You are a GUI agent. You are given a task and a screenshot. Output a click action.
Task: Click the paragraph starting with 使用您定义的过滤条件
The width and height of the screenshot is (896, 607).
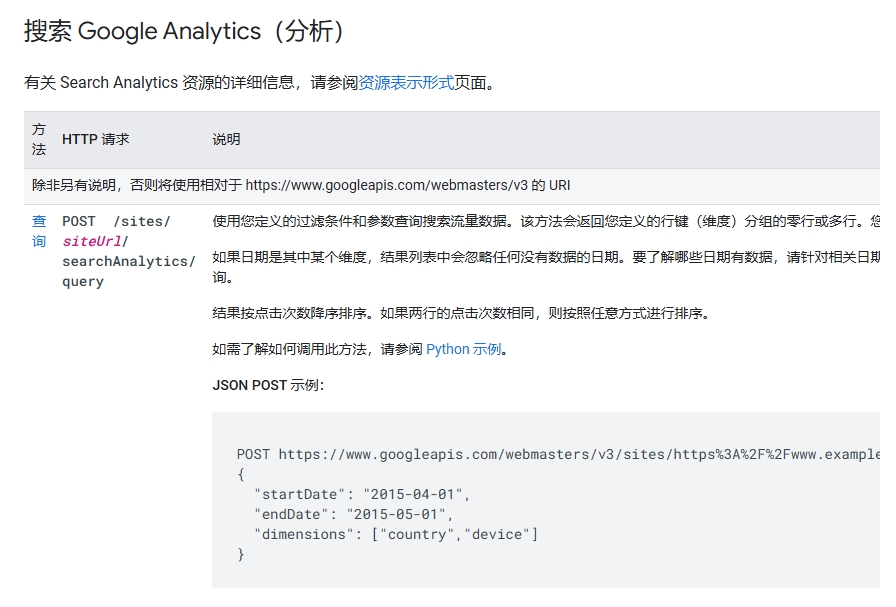click(x=540, y=221)
